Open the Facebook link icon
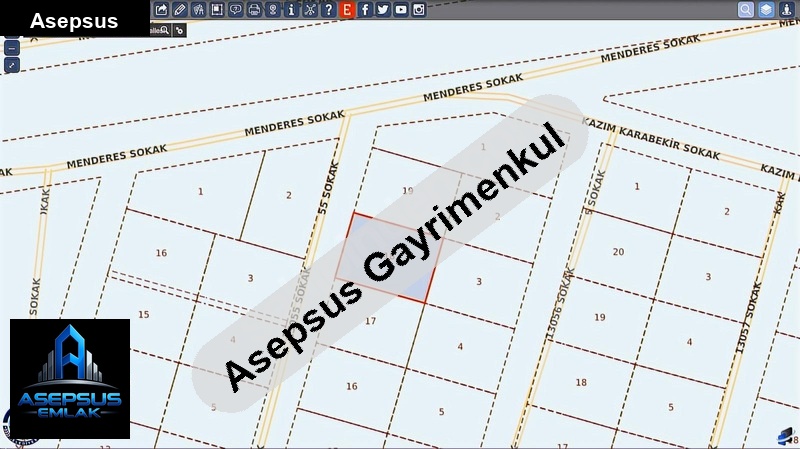Image resolution: width=800 pixels, height=449 pixels. click(365, 9)
